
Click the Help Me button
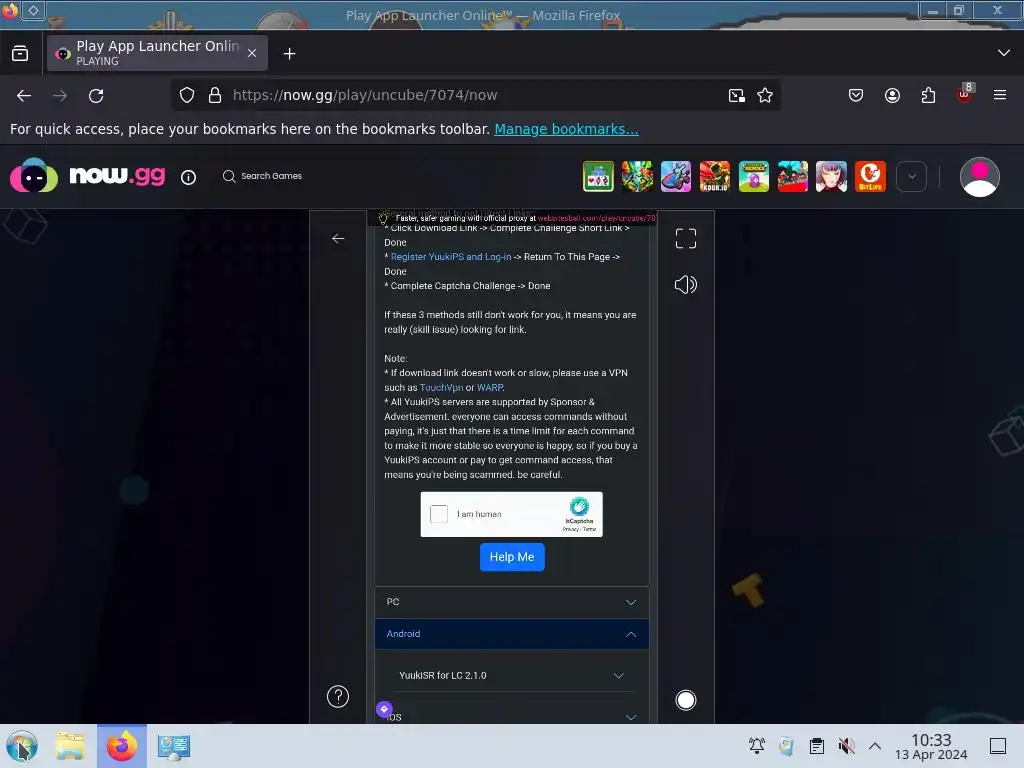point(512,557)
